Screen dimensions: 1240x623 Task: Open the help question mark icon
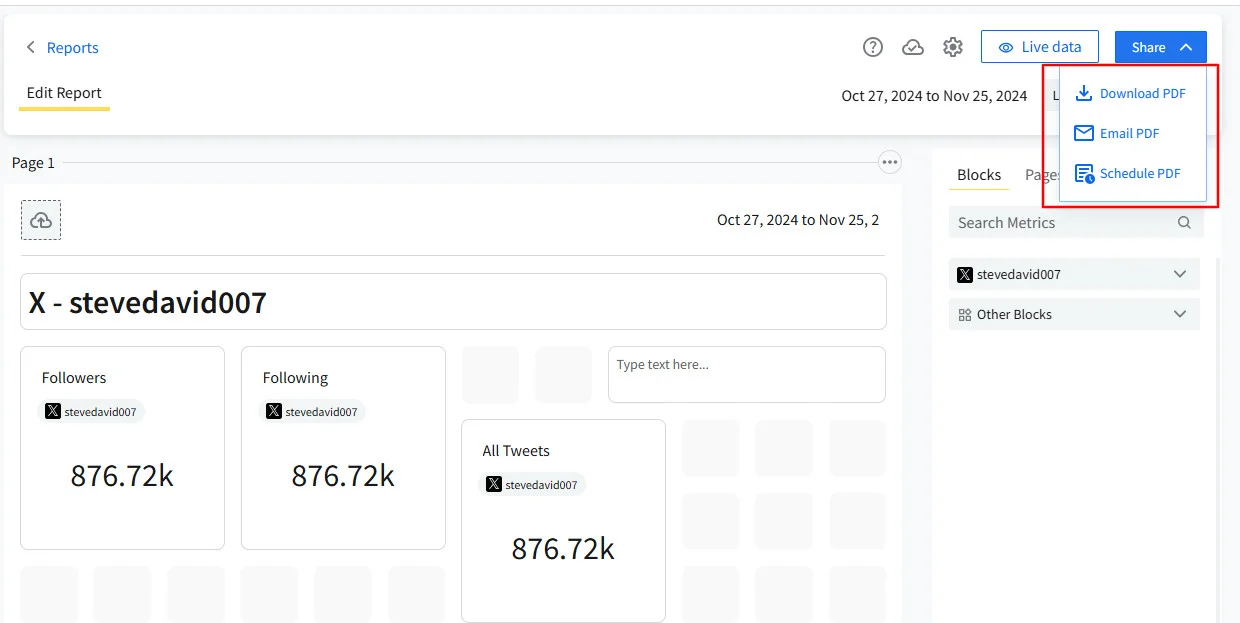point(872,46)
